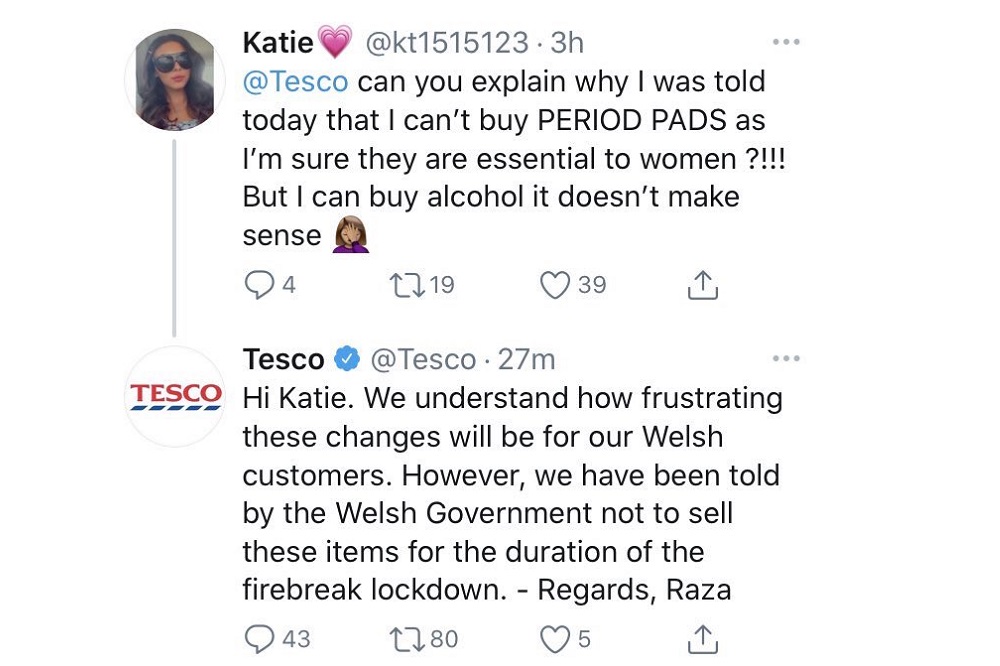Screen dimensions: 1000x666
Task: Click the Katie display name
Action: pos(278,43)
